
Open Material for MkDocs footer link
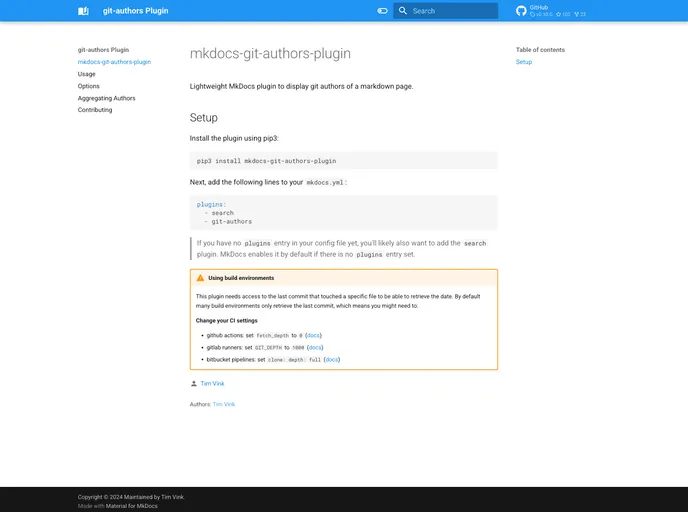click(x=132, y=506)
